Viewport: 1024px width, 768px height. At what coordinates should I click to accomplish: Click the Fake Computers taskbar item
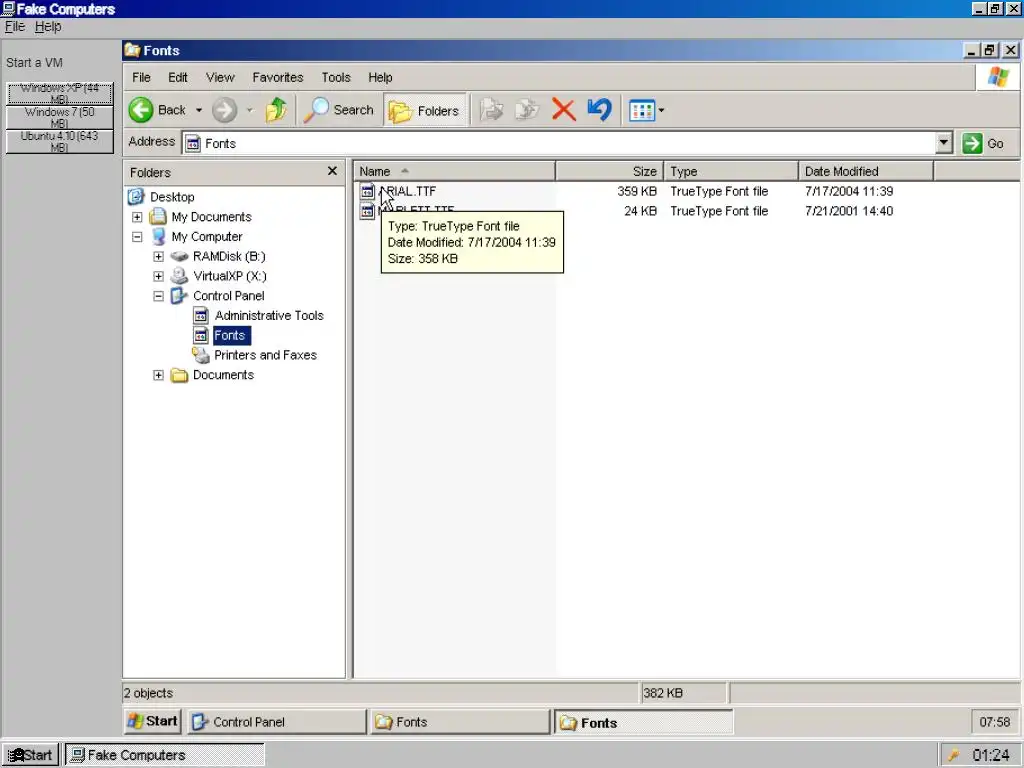pos(165,755)
